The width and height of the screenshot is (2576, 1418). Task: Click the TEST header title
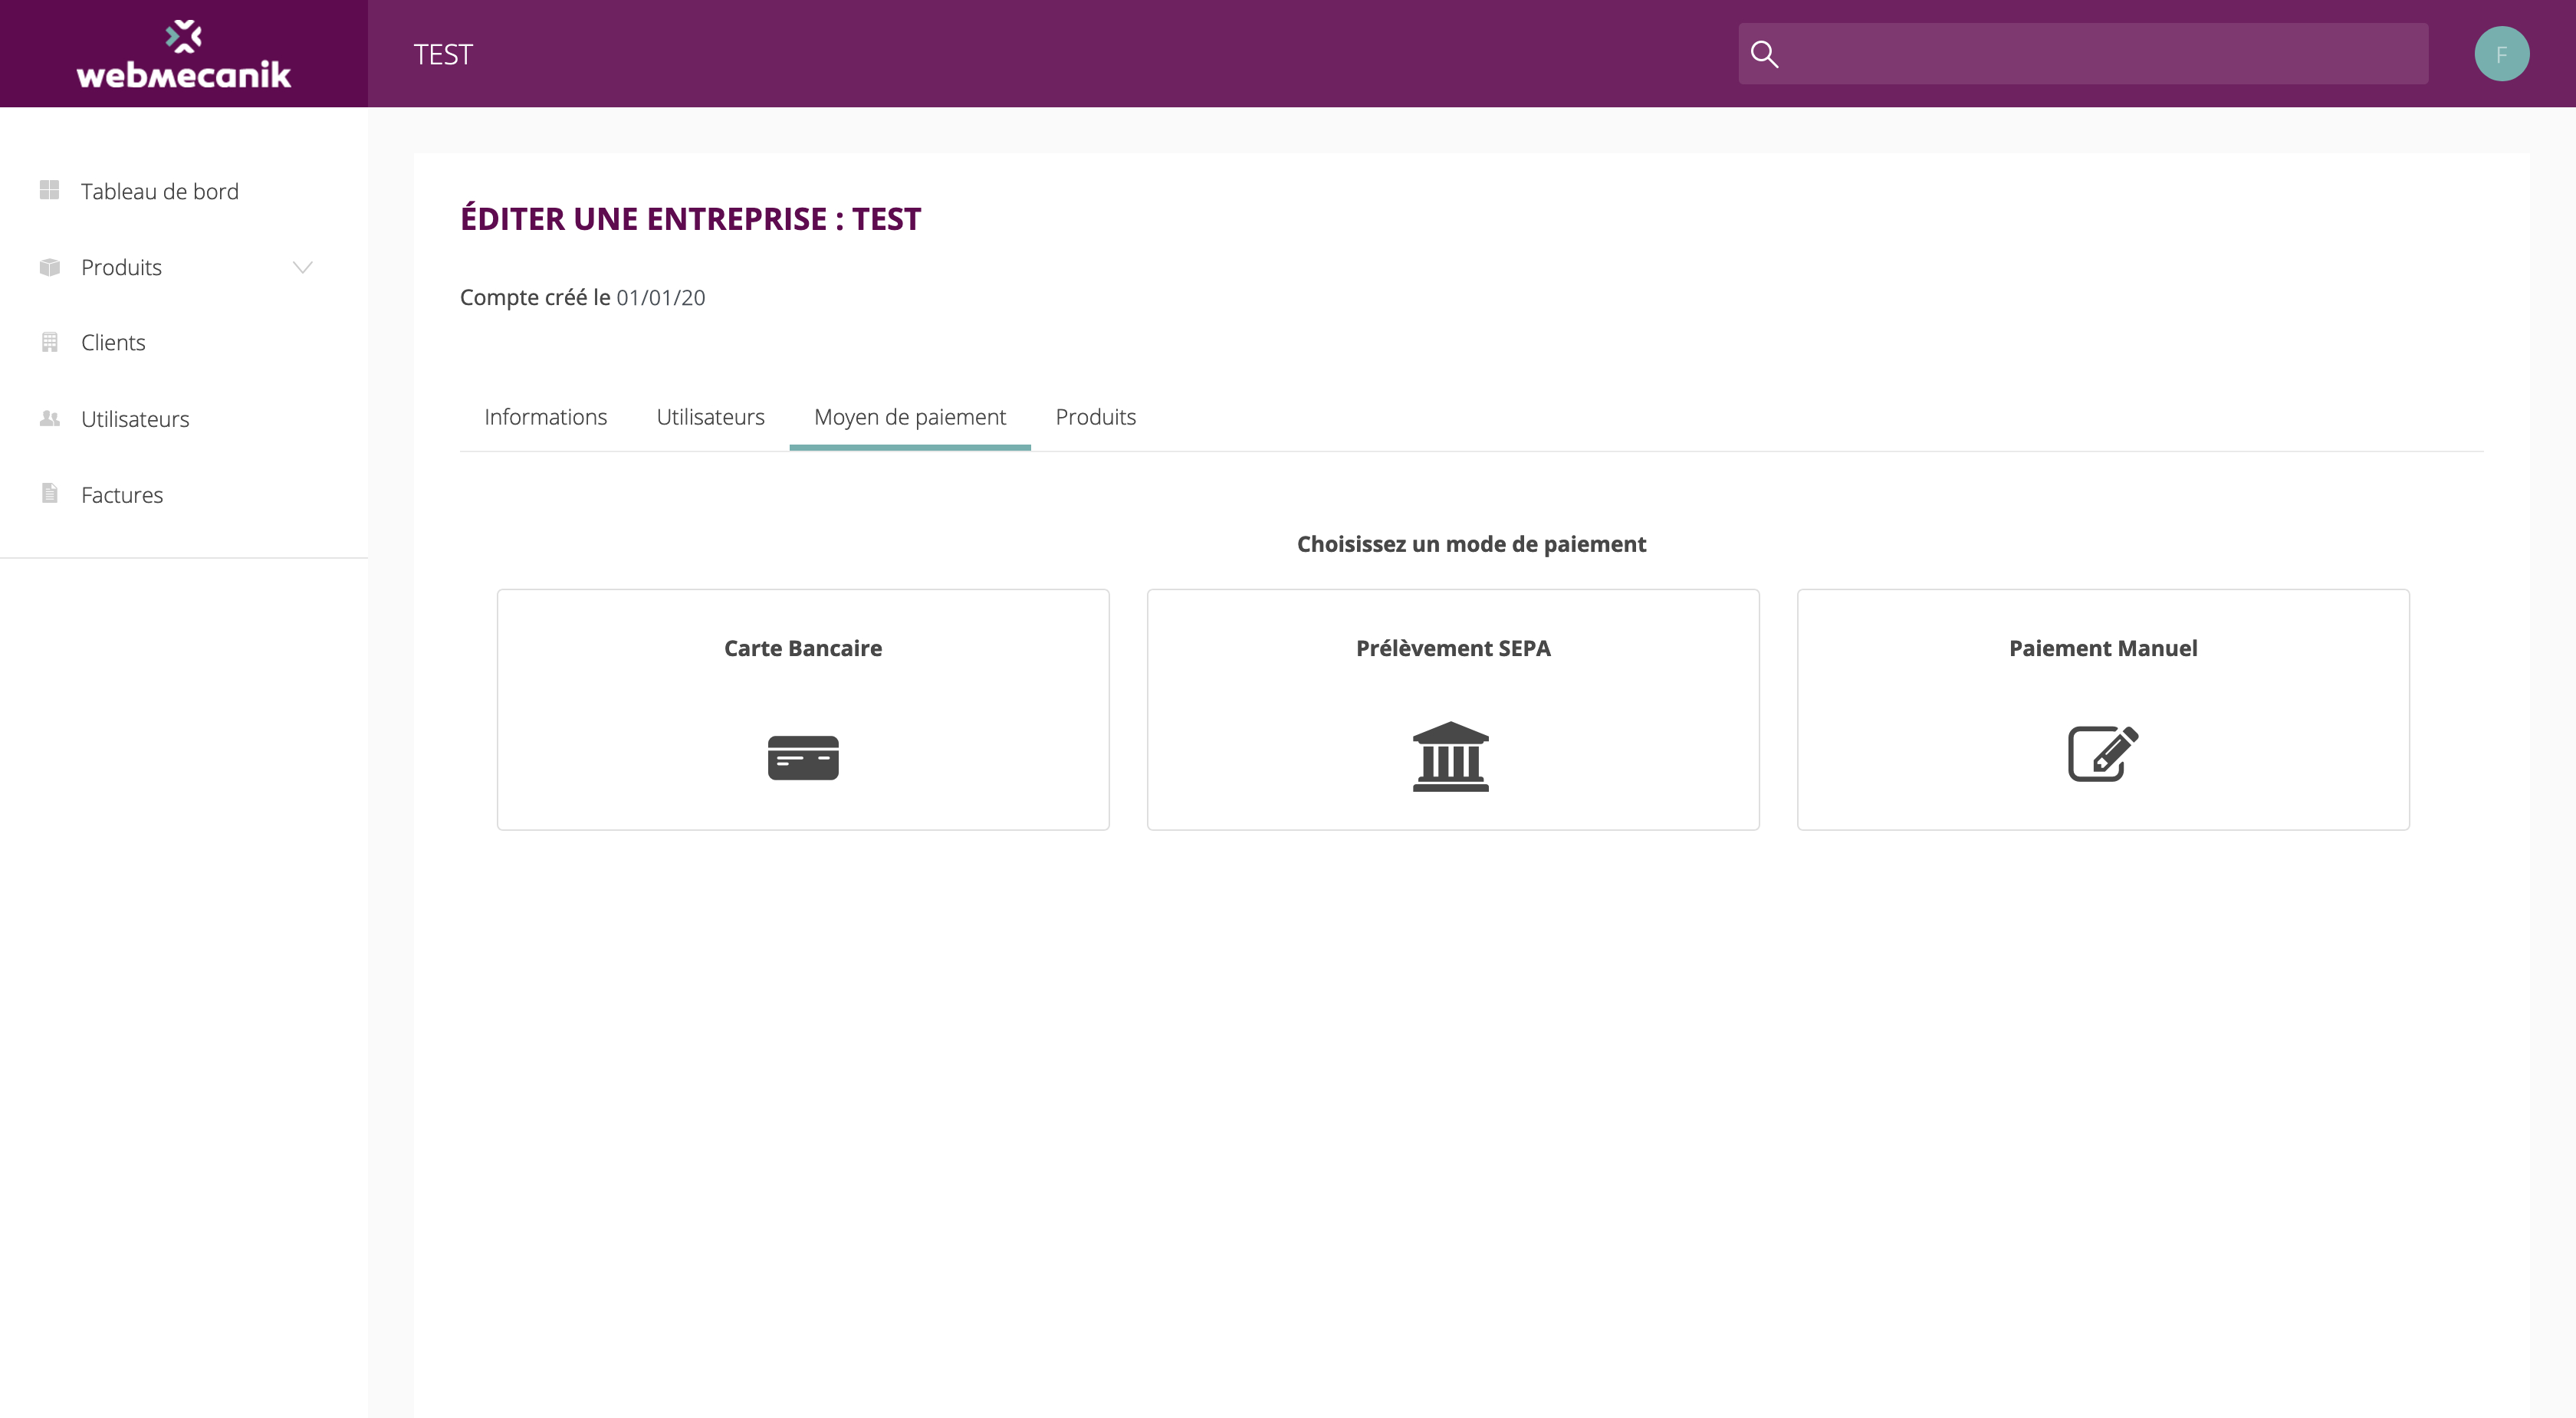[x=443, y=54]
